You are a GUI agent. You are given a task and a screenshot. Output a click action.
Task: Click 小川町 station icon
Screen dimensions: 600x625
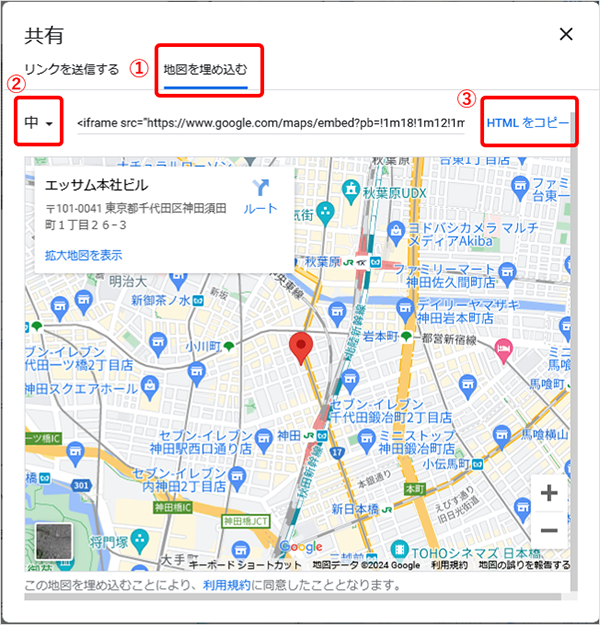point(229,346)
